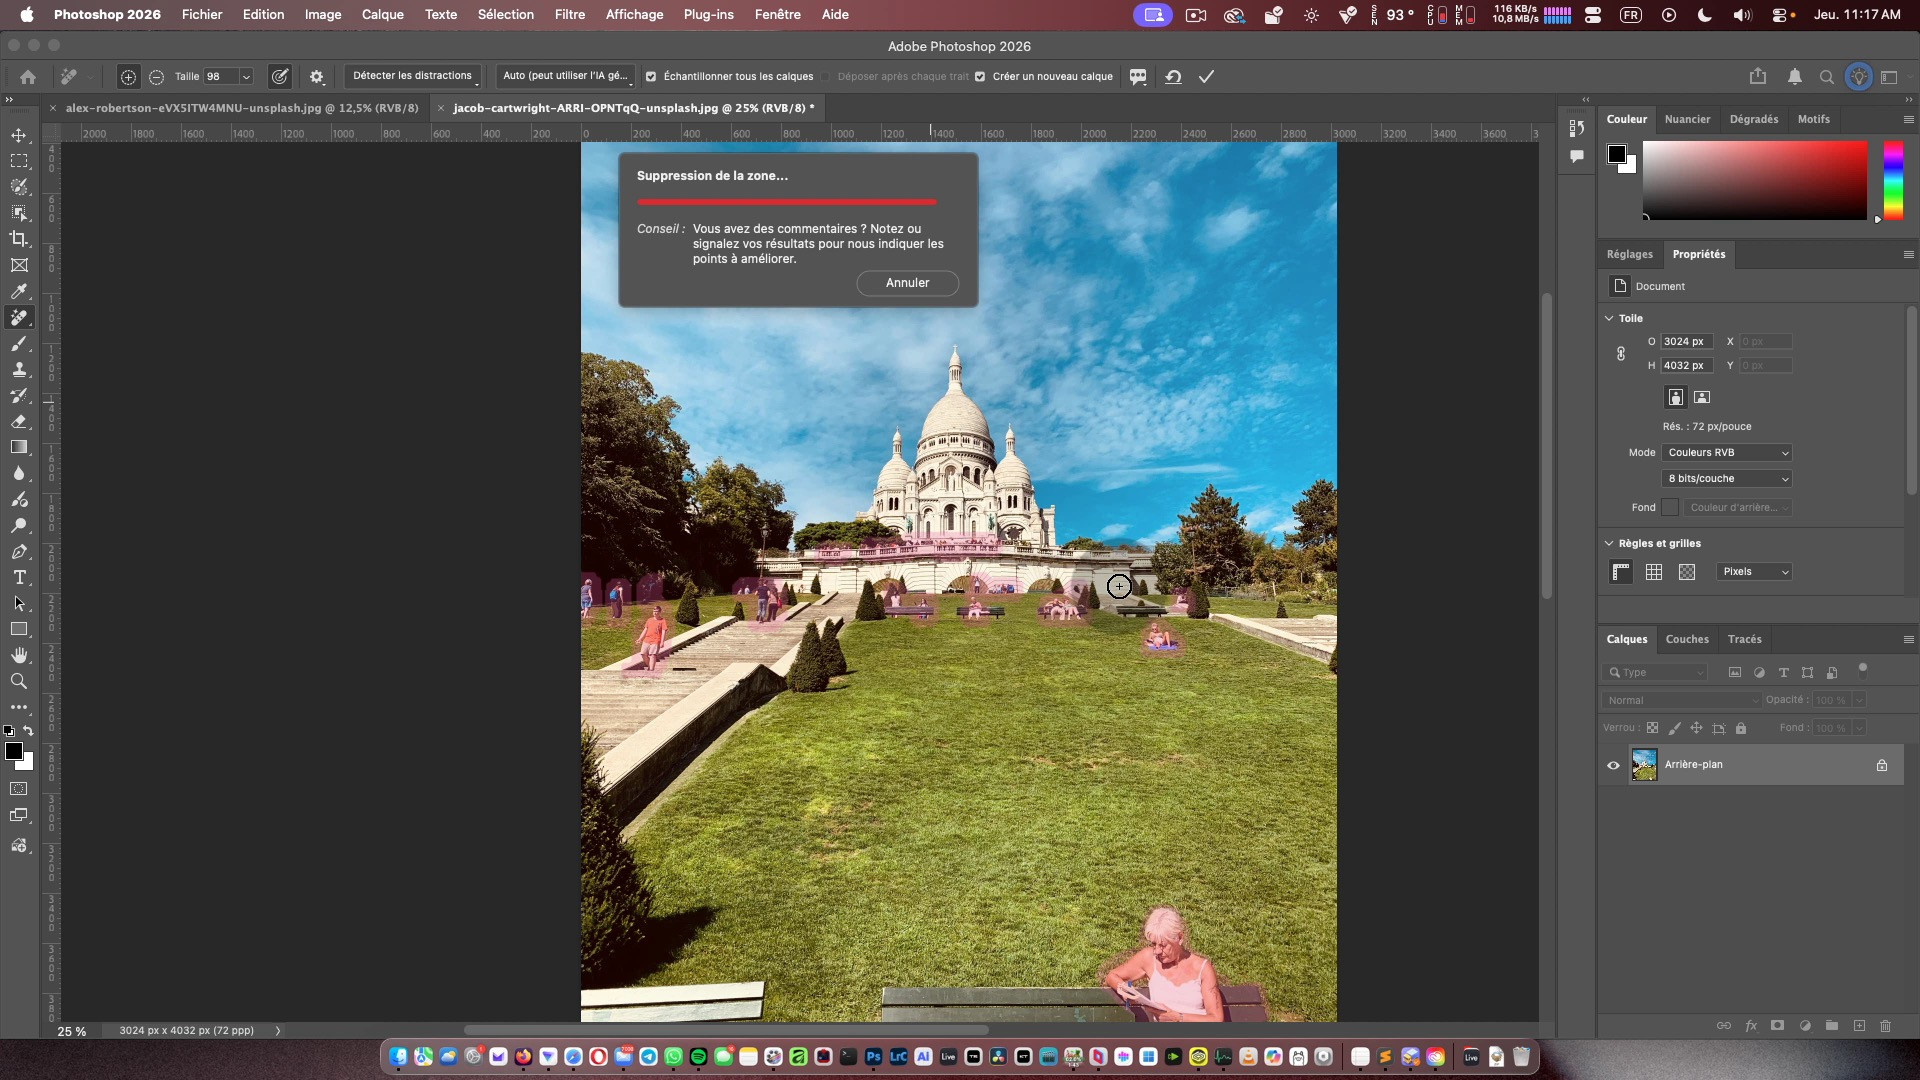The width and height of the screenshot is (1920, 1080).
Task: Open the Filtre menu
Action: 569,15
